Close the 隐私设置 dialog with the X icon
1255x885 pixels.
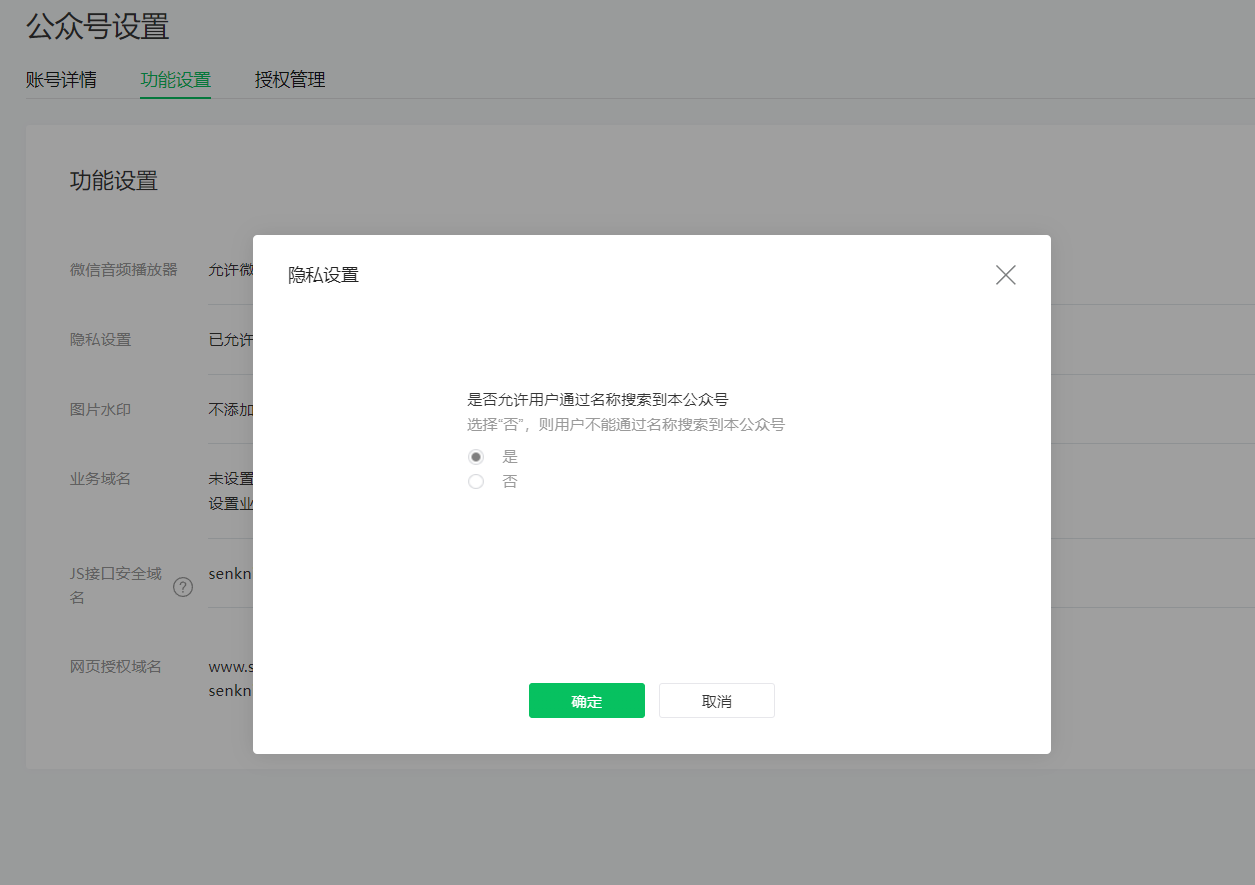point(1005,275)
